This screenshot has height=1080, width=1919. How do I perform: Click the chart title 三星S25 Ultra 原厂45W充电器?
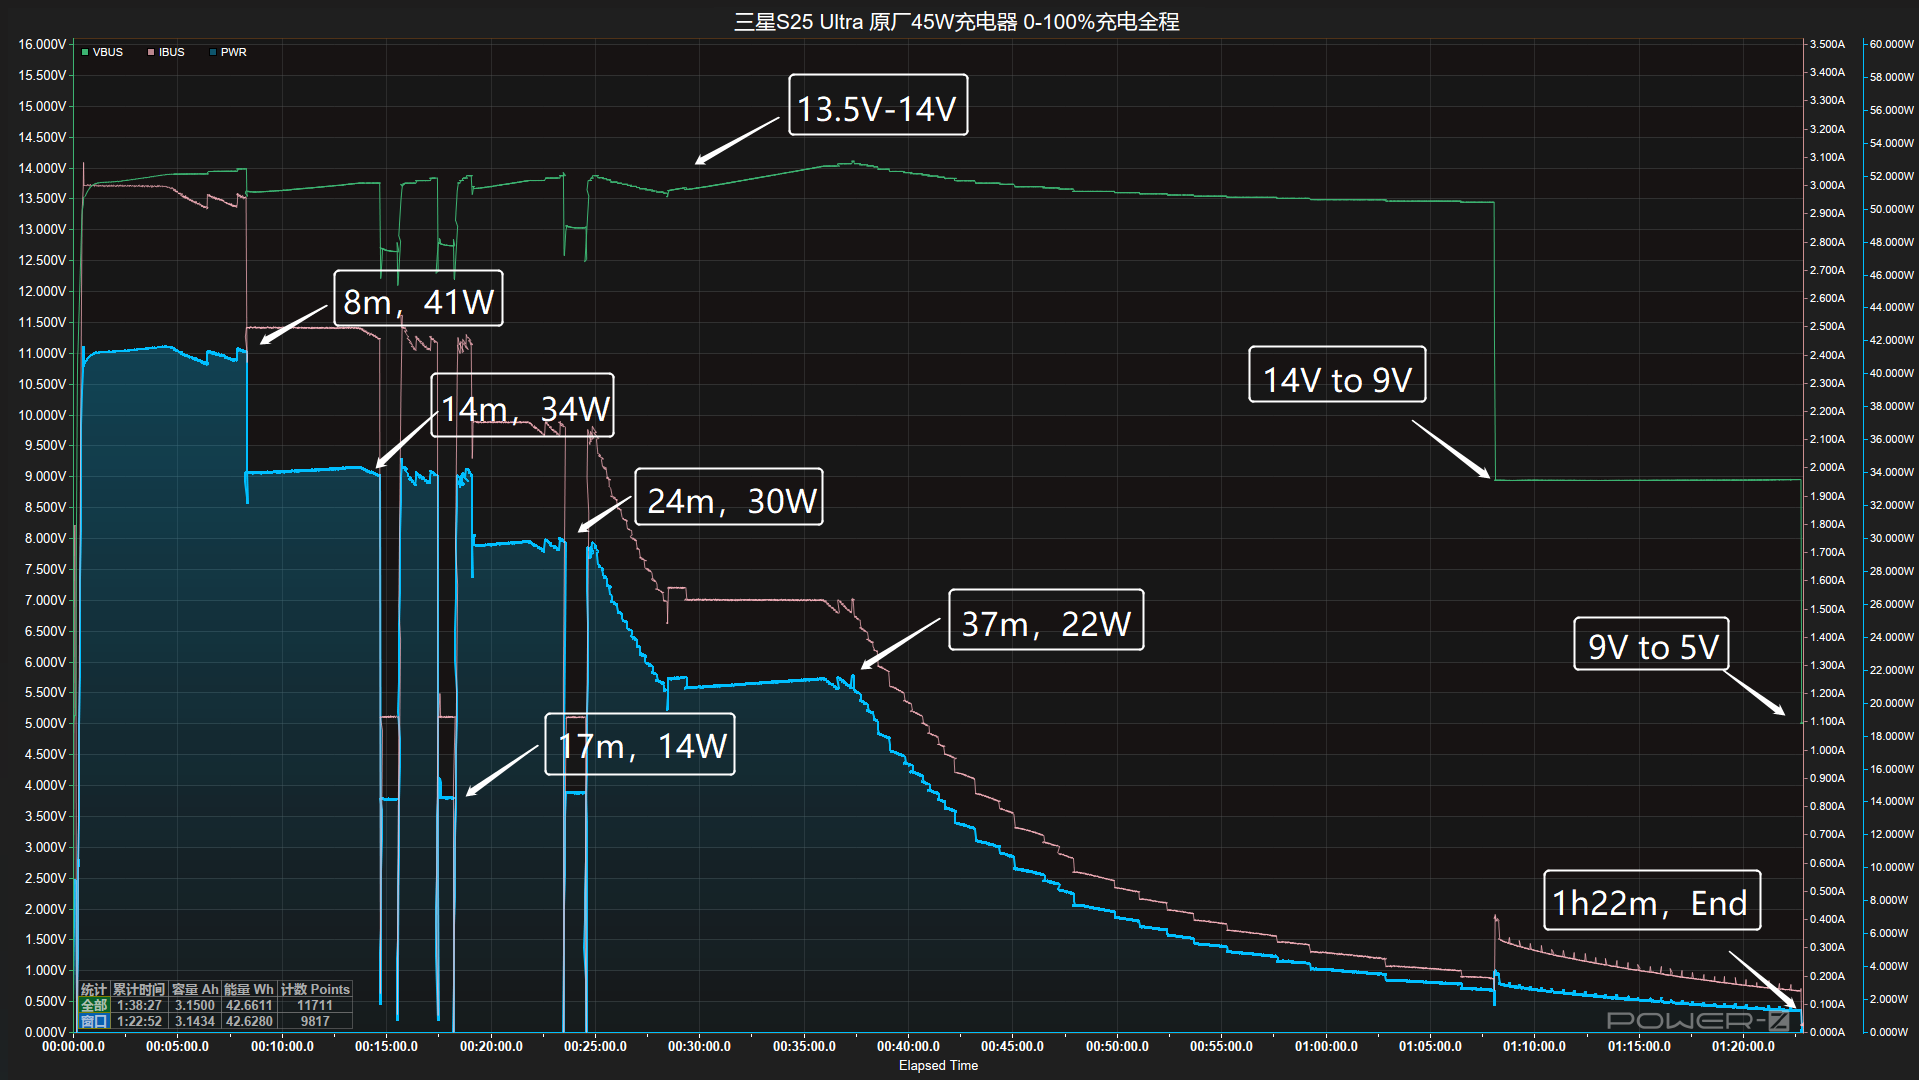875,21
